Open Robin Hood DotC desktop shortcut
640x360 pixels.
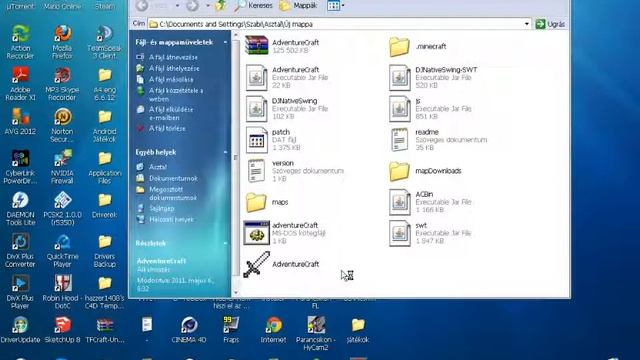click(x=62, y=292)
